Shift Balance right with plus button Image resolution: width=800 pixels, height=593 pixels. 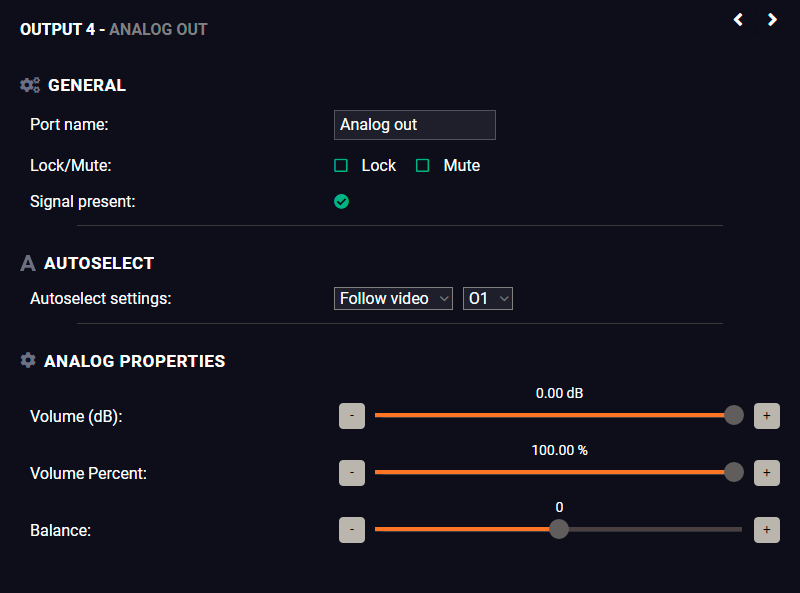point(766,530)
